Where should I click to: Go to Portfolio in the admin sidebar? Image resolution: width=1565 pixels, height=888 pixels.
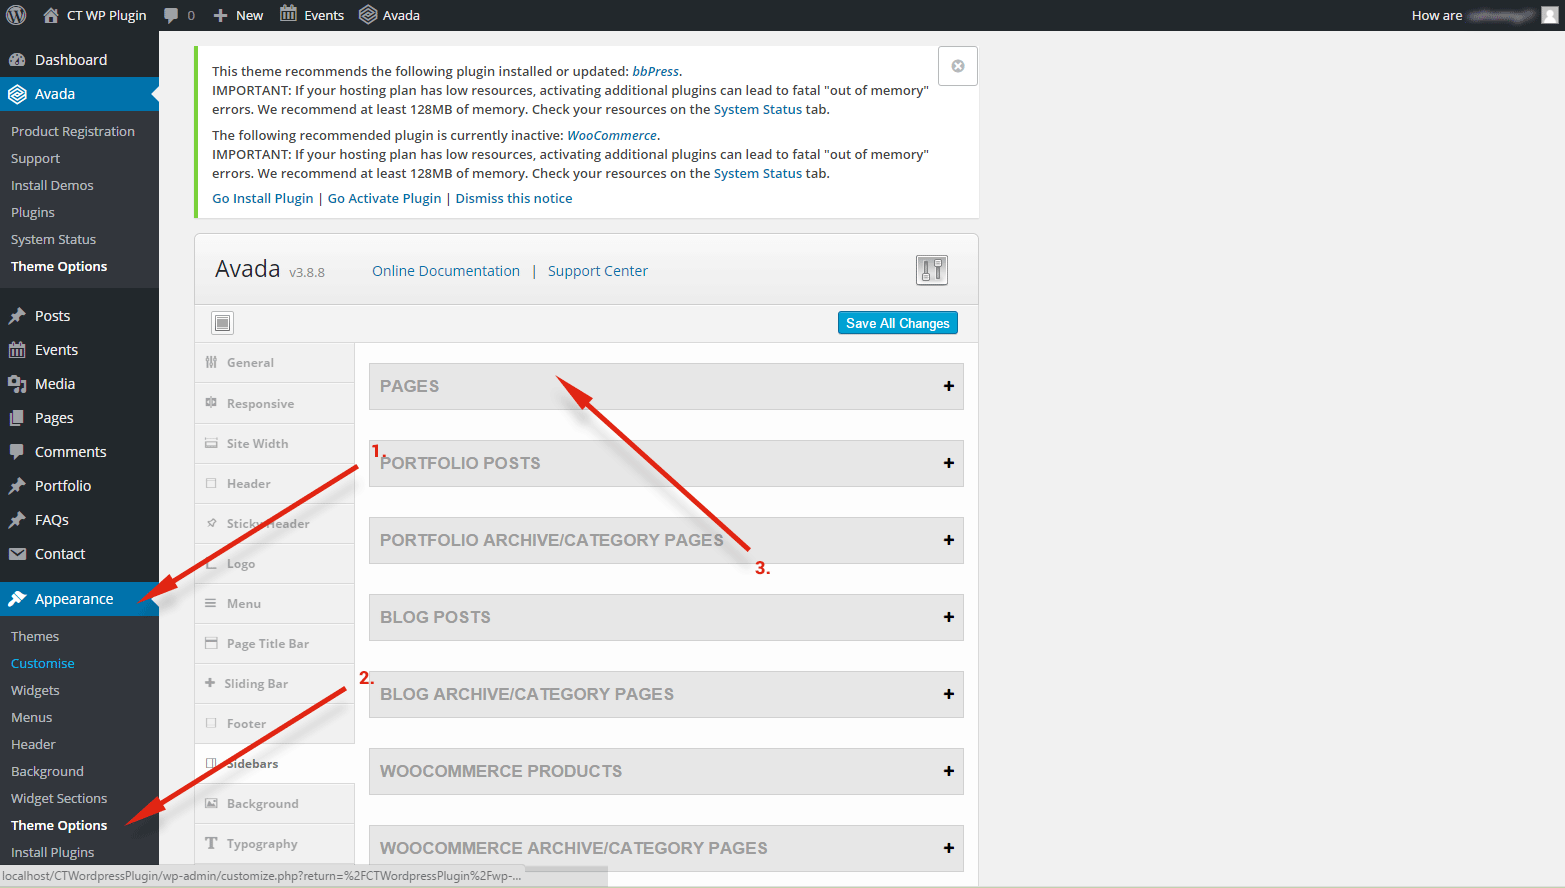point(62,486)
